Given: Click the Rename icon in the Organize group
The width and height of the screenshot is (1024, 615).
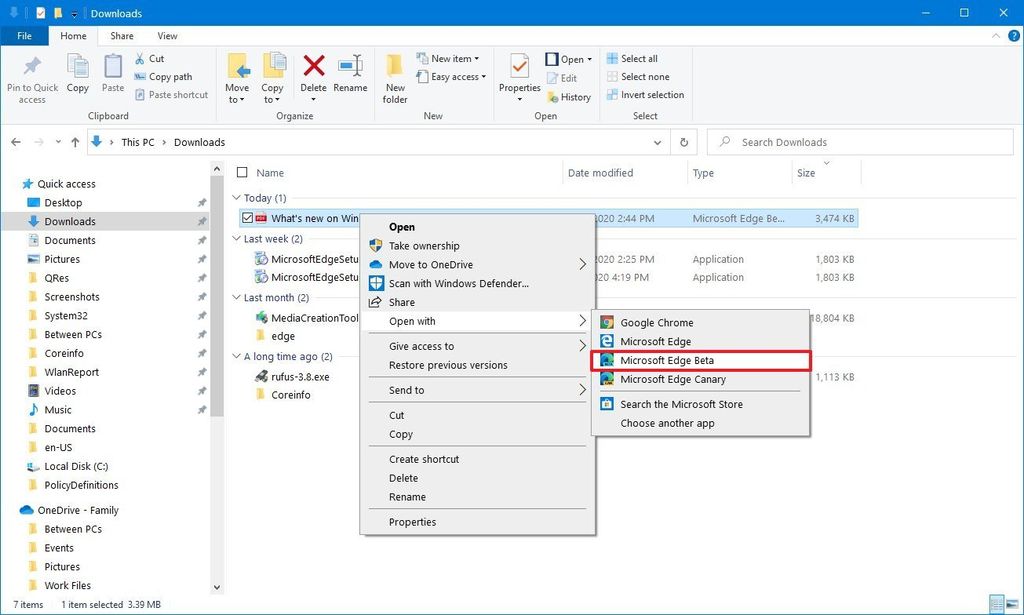Looking at the screenshot, I should pyautogui.click(x=350, y=70).
